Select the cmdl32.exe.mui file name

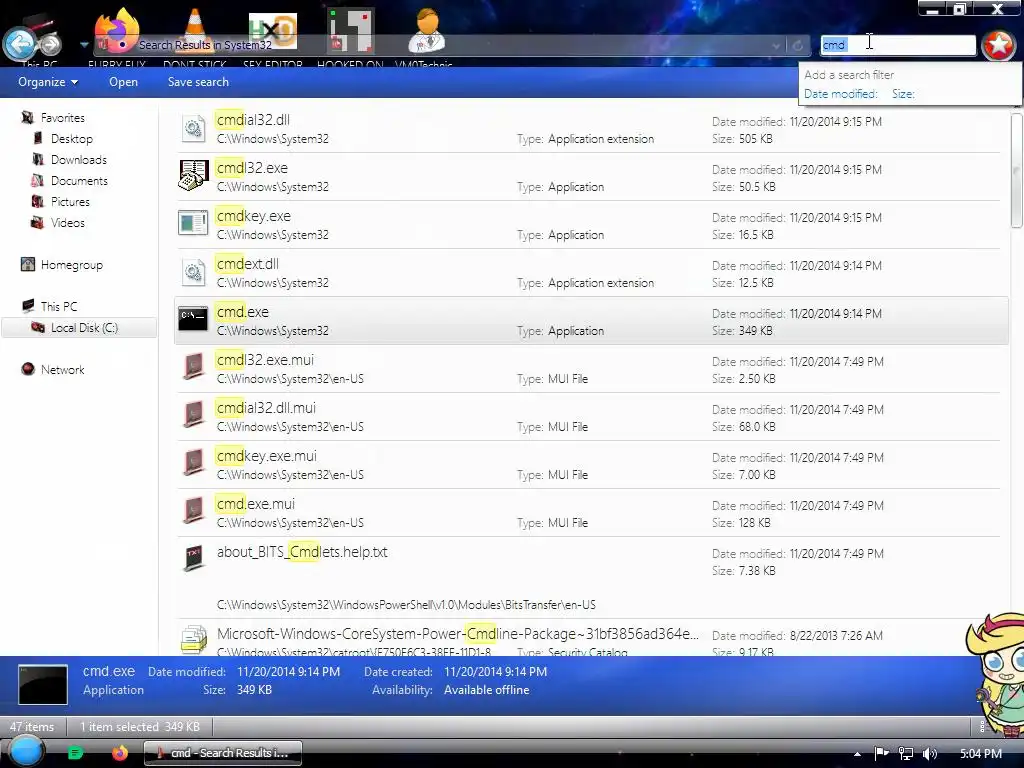(x=265, y=360)
